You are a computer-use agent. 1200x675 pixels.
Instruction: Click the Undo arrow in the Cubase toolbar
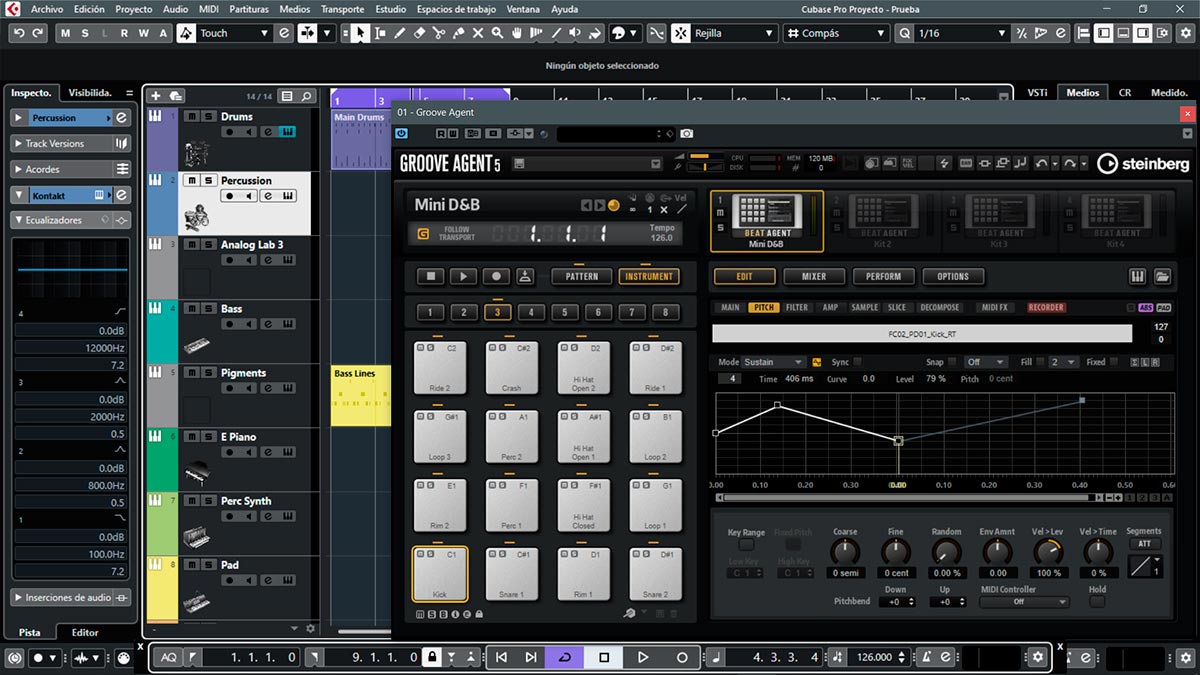(x=18, y=33)
